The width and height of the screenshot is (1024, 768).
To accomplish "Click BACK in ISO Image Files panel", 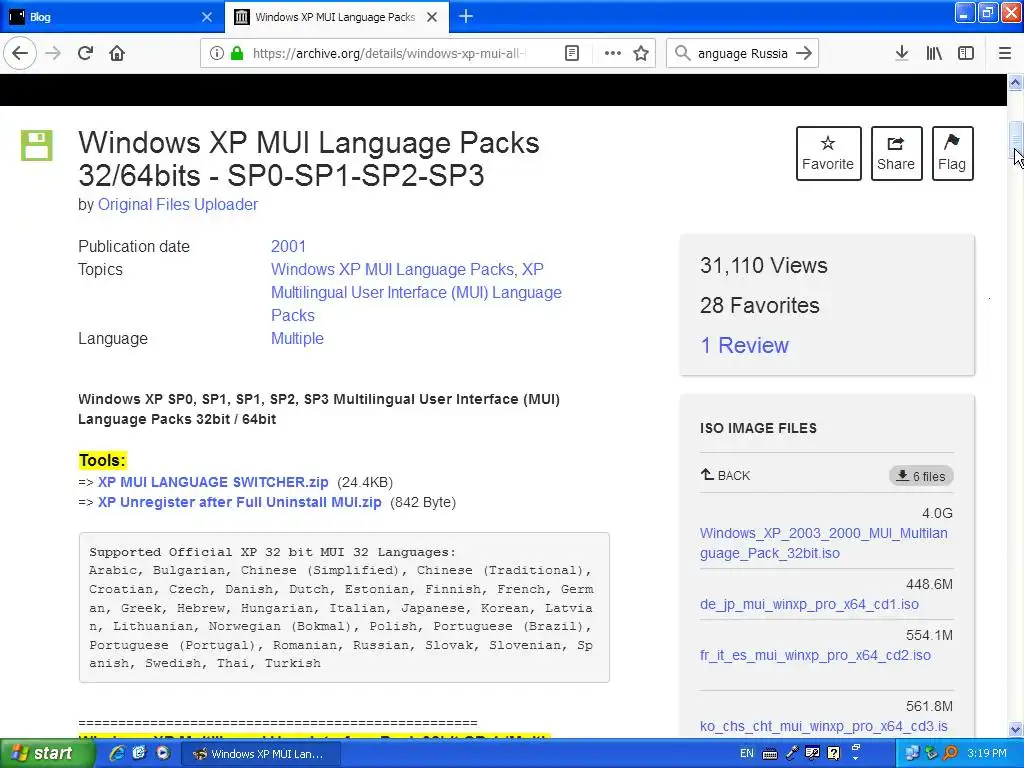I will pyautogui.click(x=725, y=475).
